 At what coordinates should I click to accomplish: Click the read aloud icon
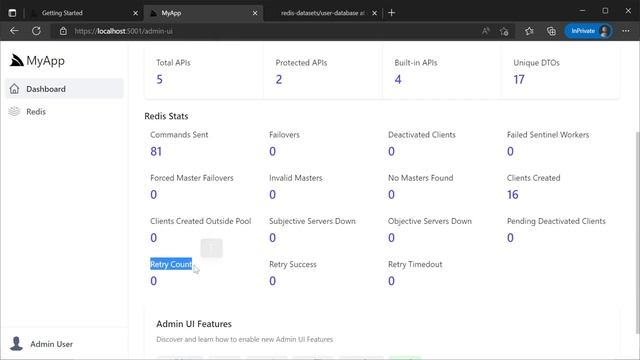pyautogui.click(x=485, y=31)
